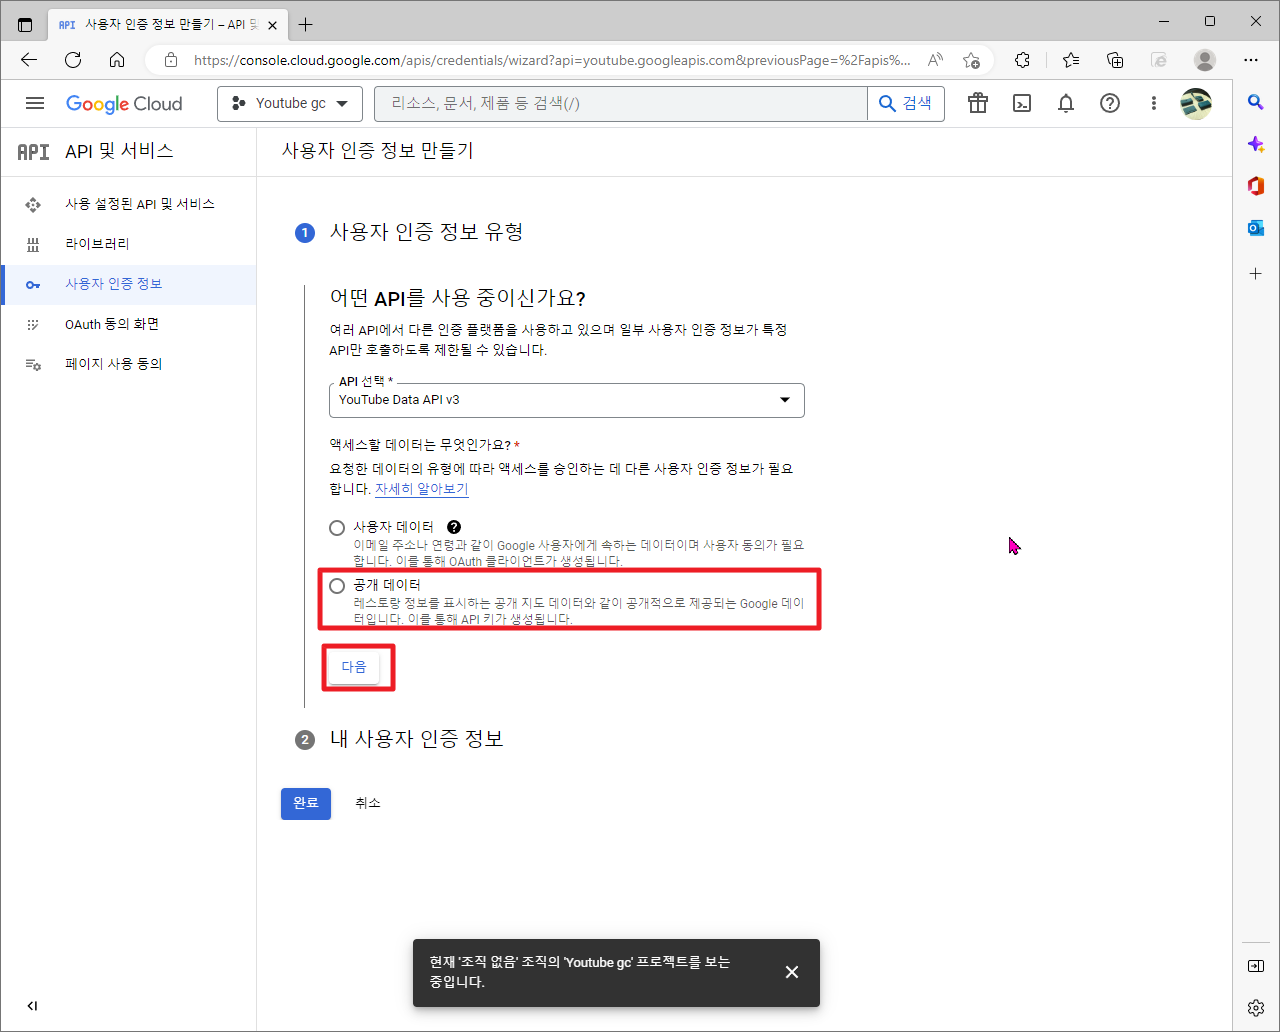The width and height of the screenshot is (1280, 1032).
Task: Open the help question mark icon
Action: [1110, 103]
